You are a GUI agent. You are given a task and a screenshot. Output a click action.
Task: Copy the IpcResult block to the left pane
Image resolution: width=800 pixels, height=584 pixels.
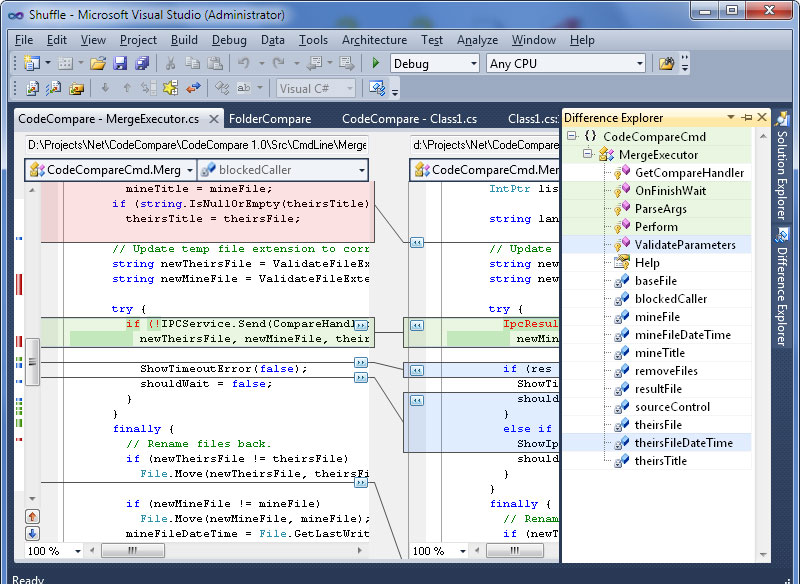[417, 325]
